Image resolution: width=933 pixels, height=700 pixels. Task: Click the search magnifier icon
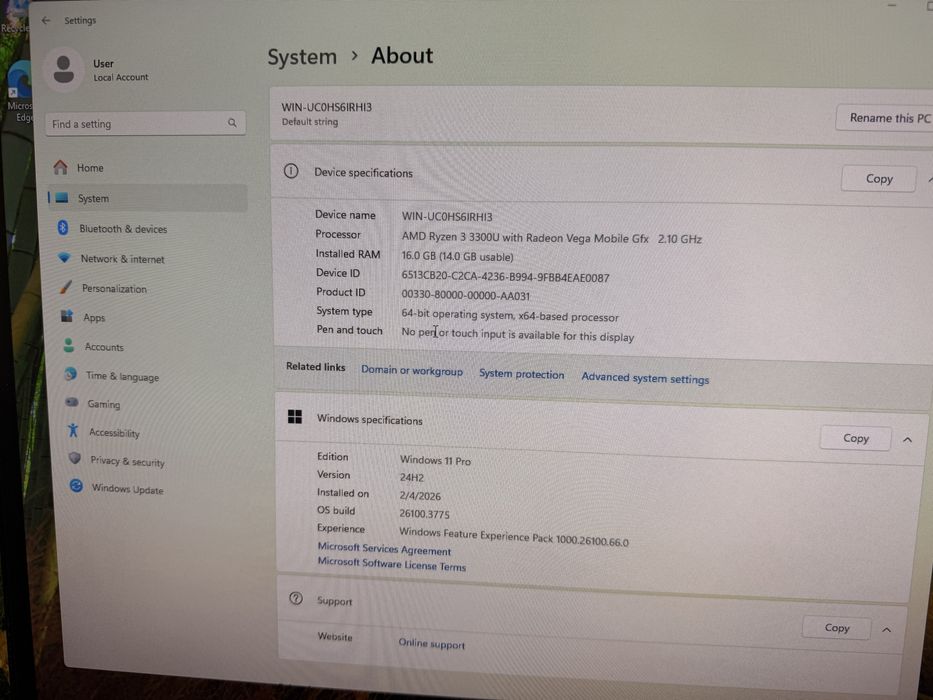click(232, 123)
